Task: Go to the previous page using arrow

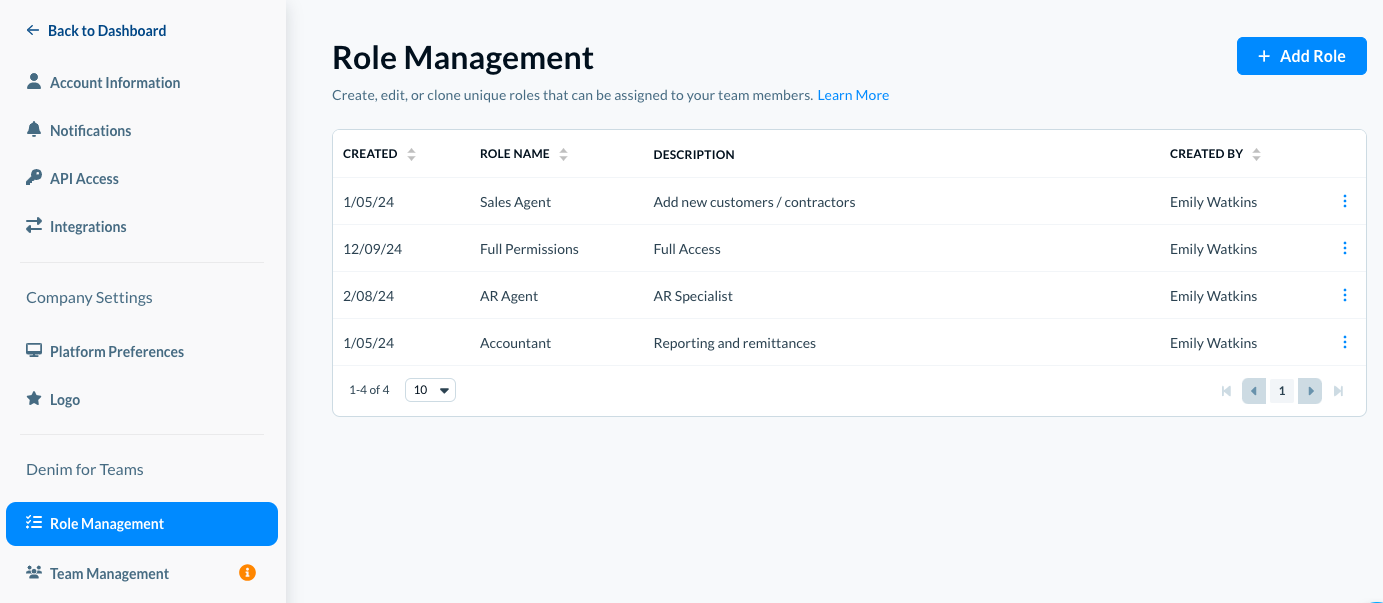Action: pos(1254,391)
